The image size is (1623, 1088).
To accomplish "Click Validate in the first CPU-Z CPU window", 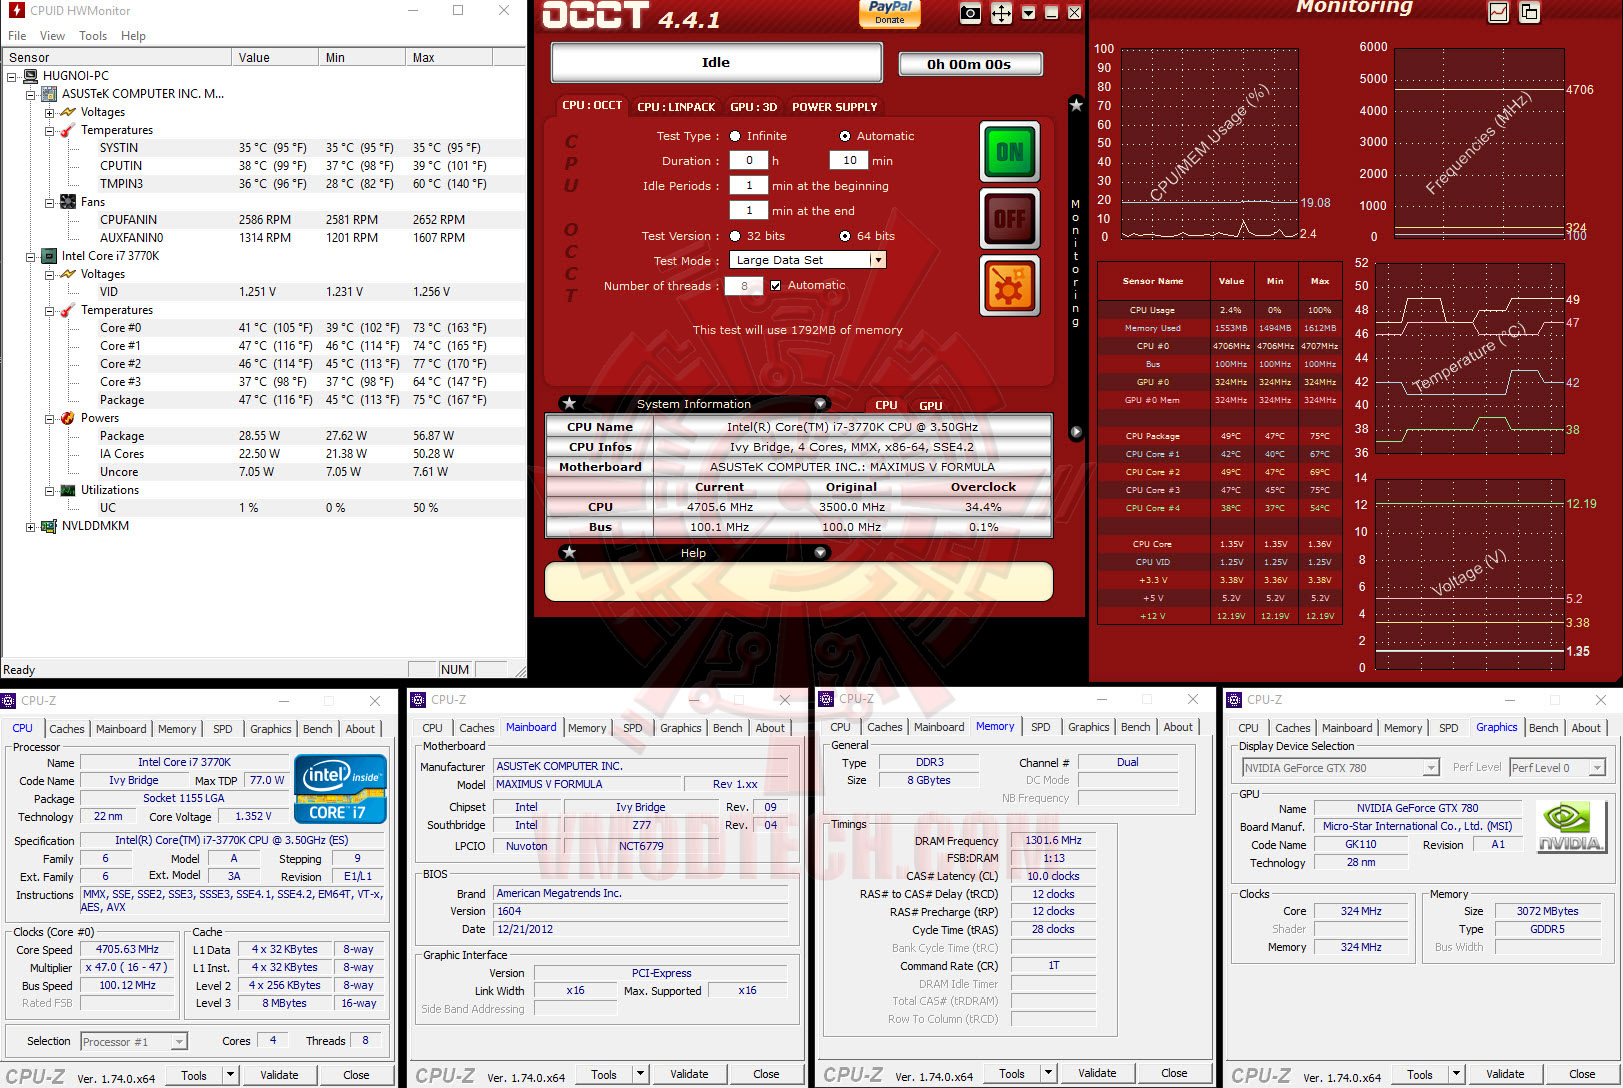I will tap(279, 1076).
